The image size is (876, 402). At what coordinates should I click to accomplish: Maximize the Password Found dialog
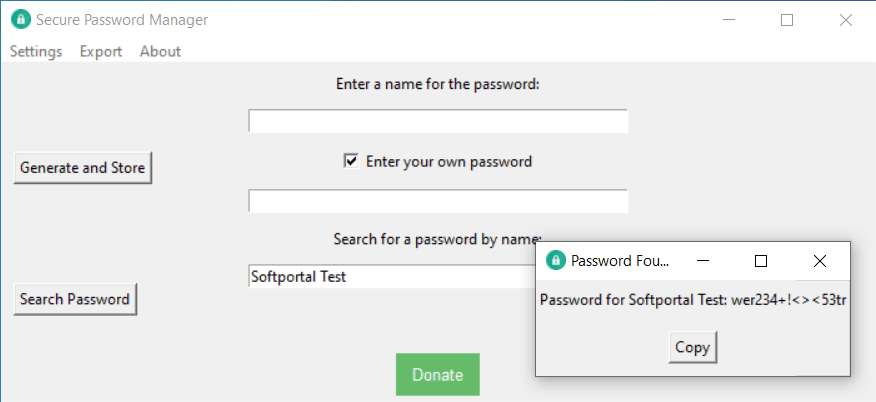pos(761,261)
